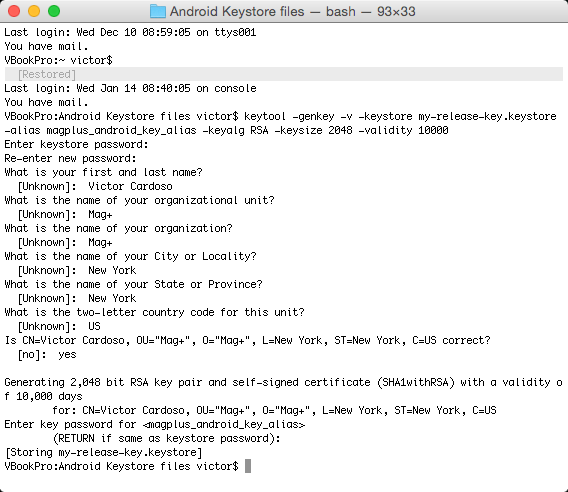Click the '-validity 10000' argument text
The width and height of the screenshot is (568, 492).
403,130
